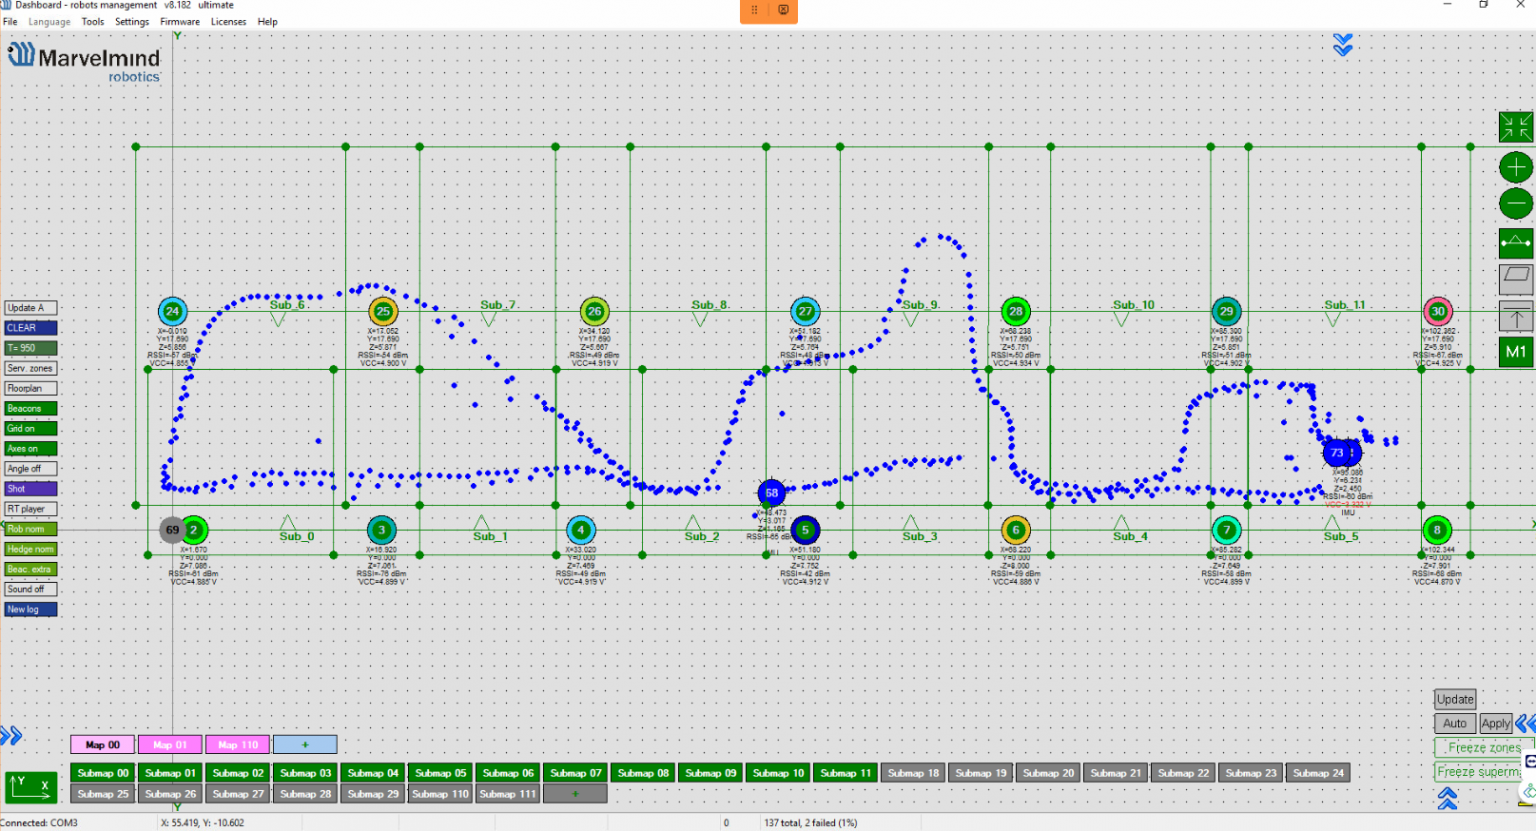Click the Apply button at bottom right
This screenshot has height=831, width=1536.
point(1495,723)
